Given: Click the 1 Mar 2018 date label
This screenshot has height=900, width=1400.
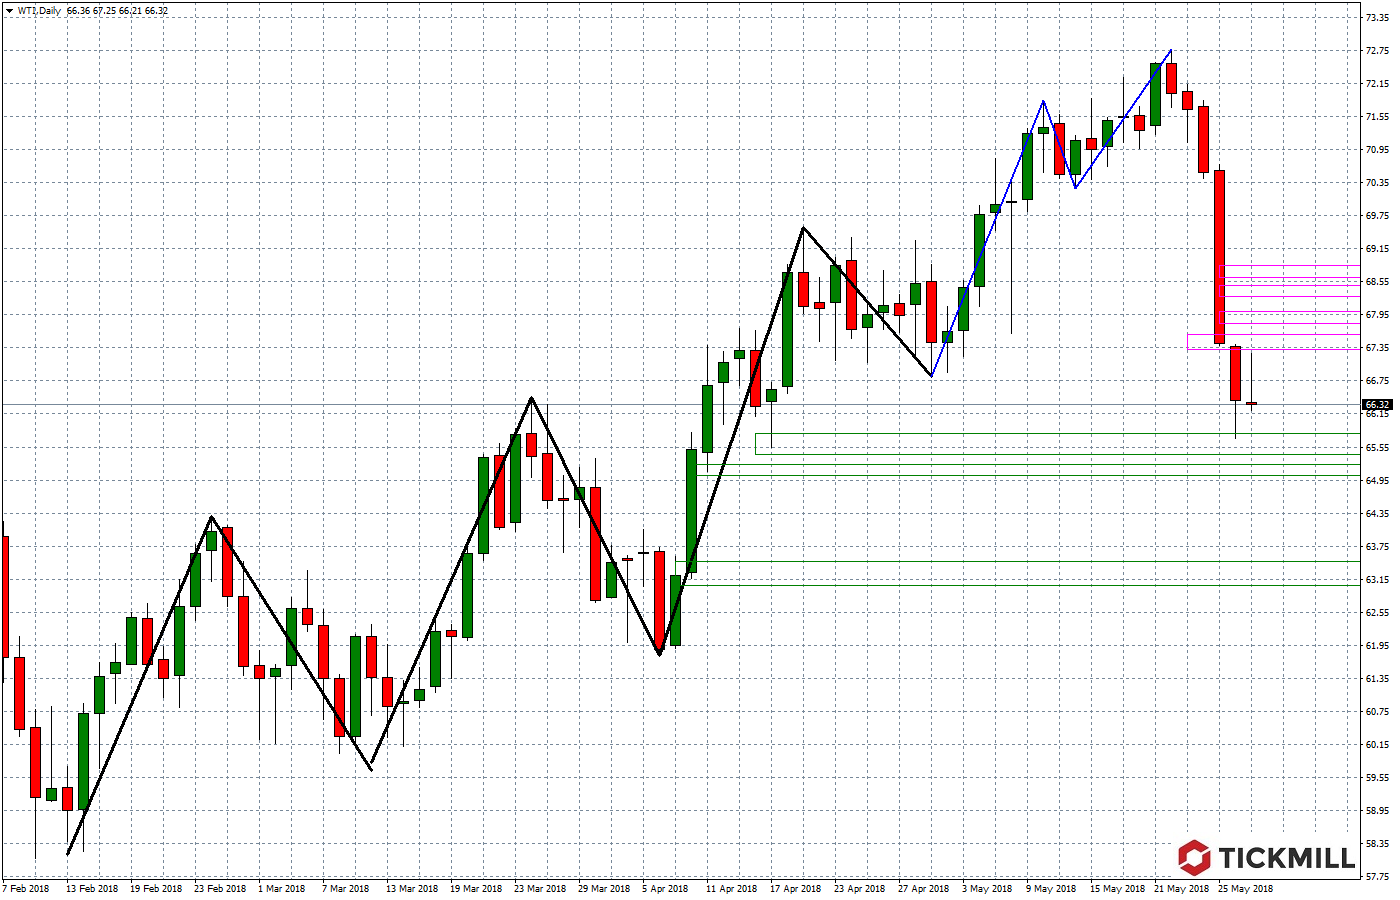Looking at the screenshot, I should coord(282,888).
